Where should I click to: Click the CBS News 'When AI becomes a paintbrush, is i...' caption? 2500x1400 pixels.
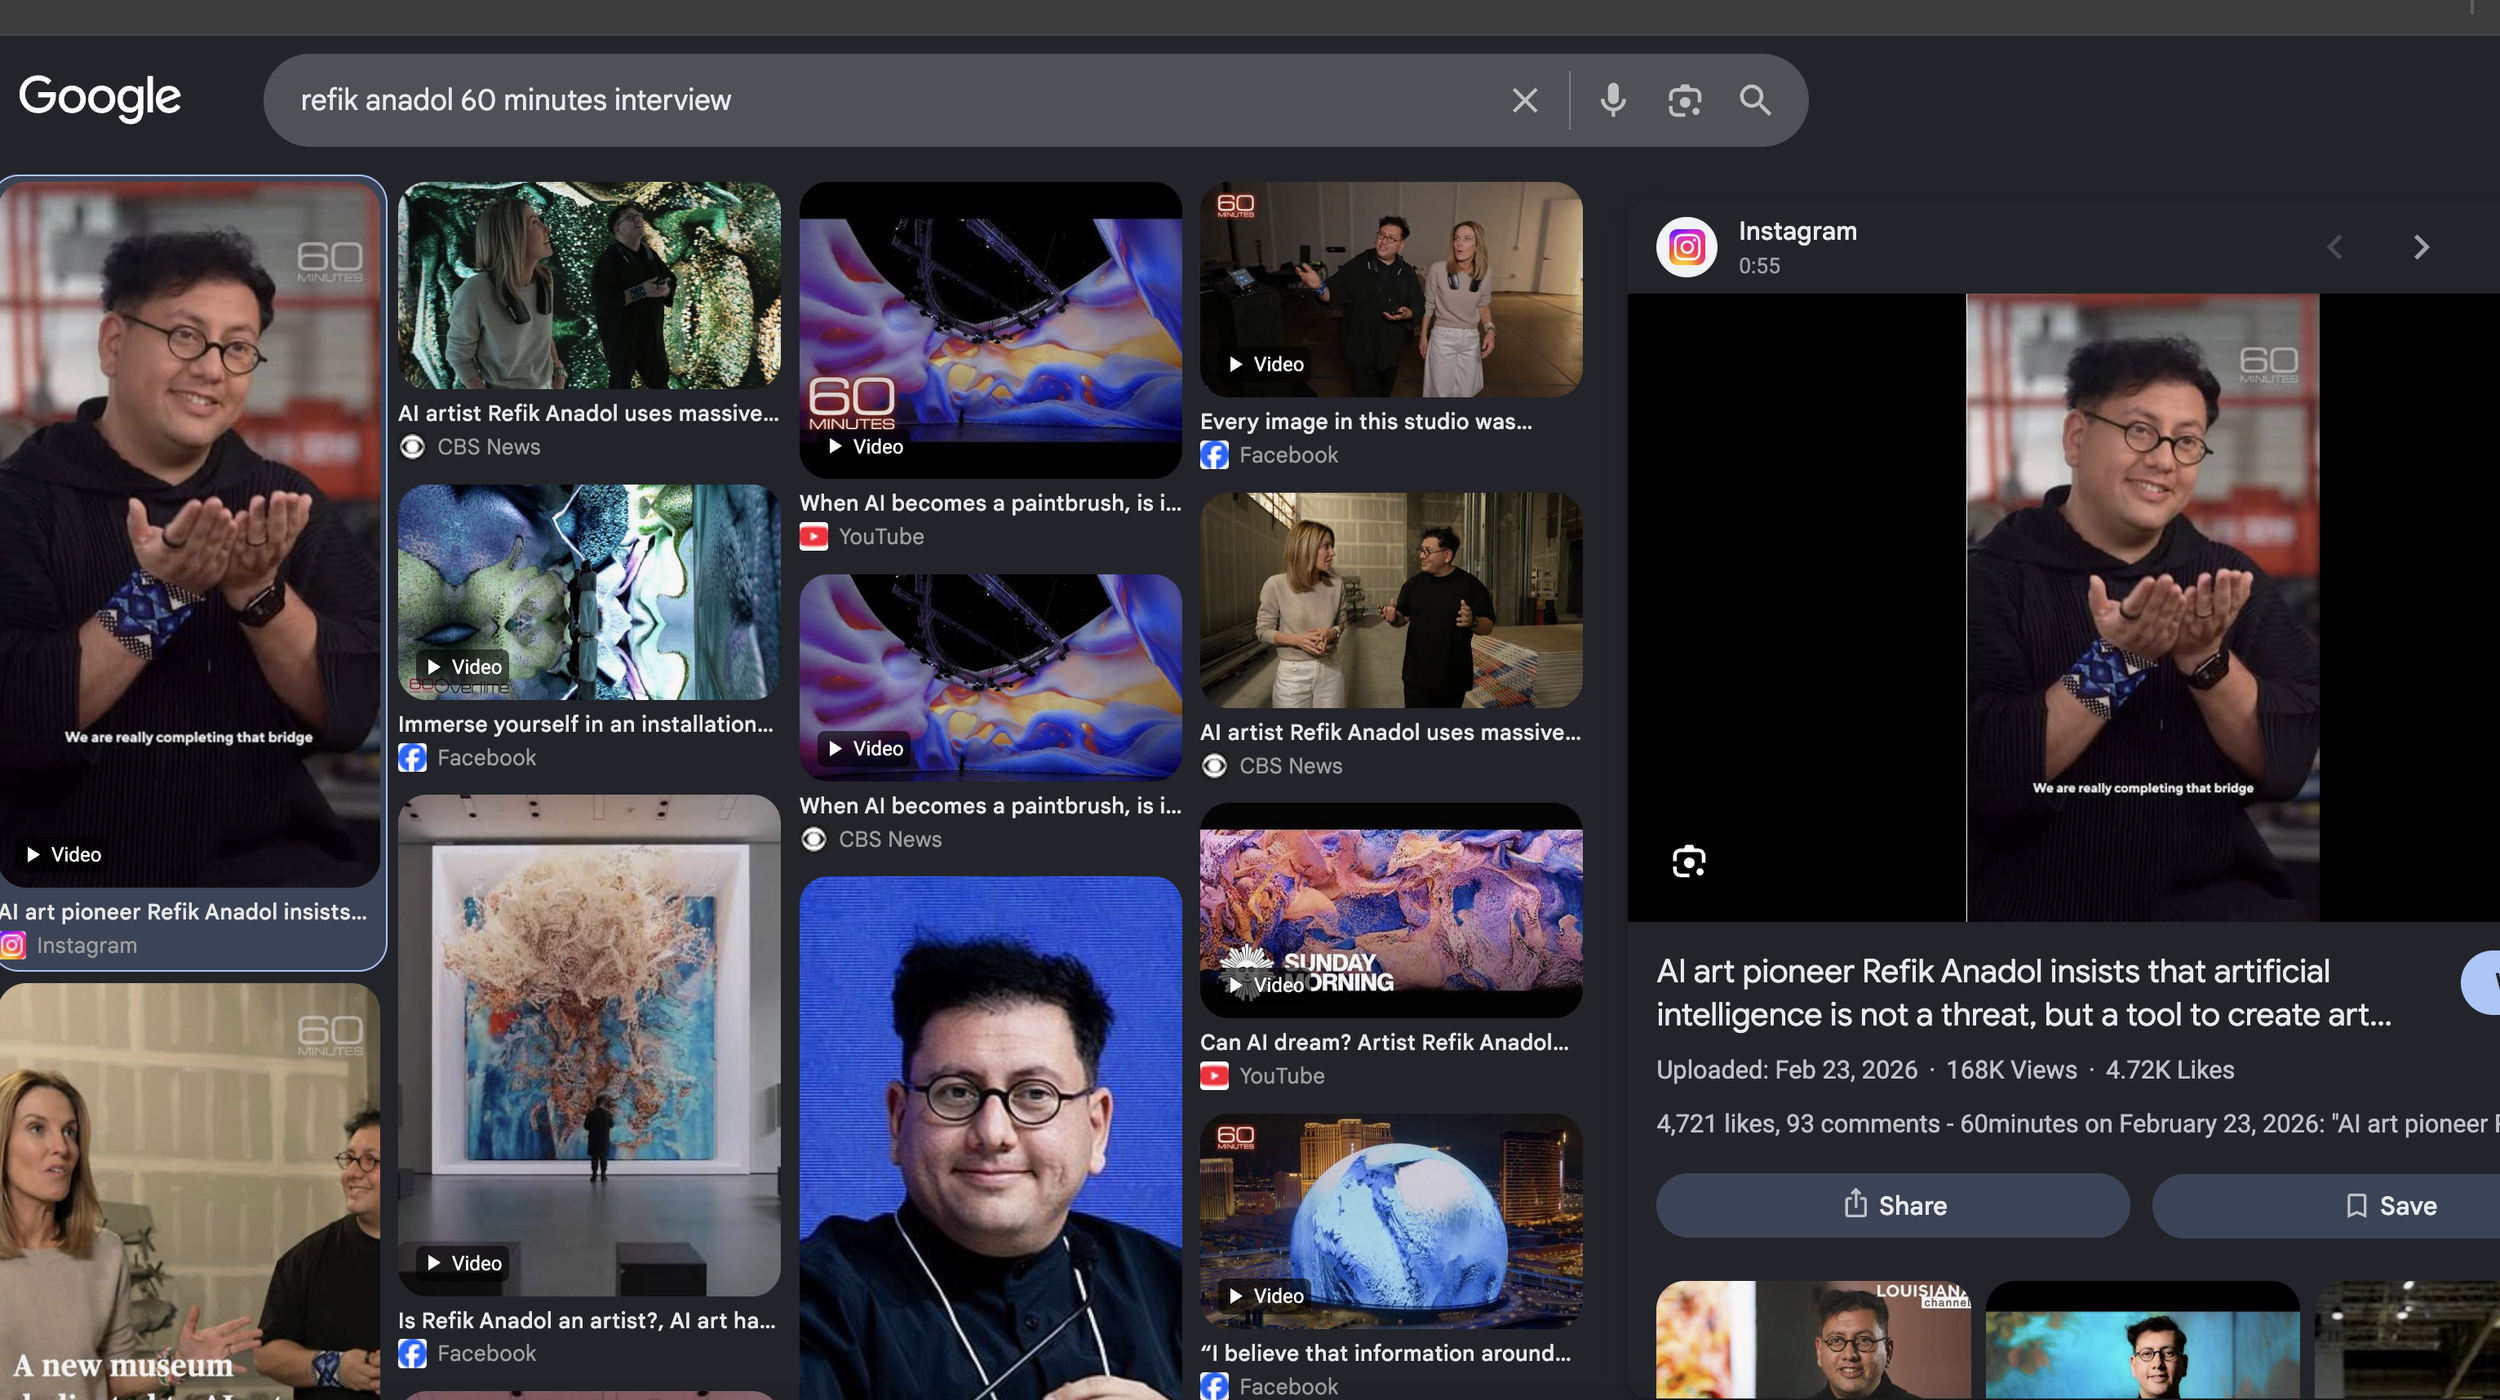pyautogui.click(x=990, y=806)
